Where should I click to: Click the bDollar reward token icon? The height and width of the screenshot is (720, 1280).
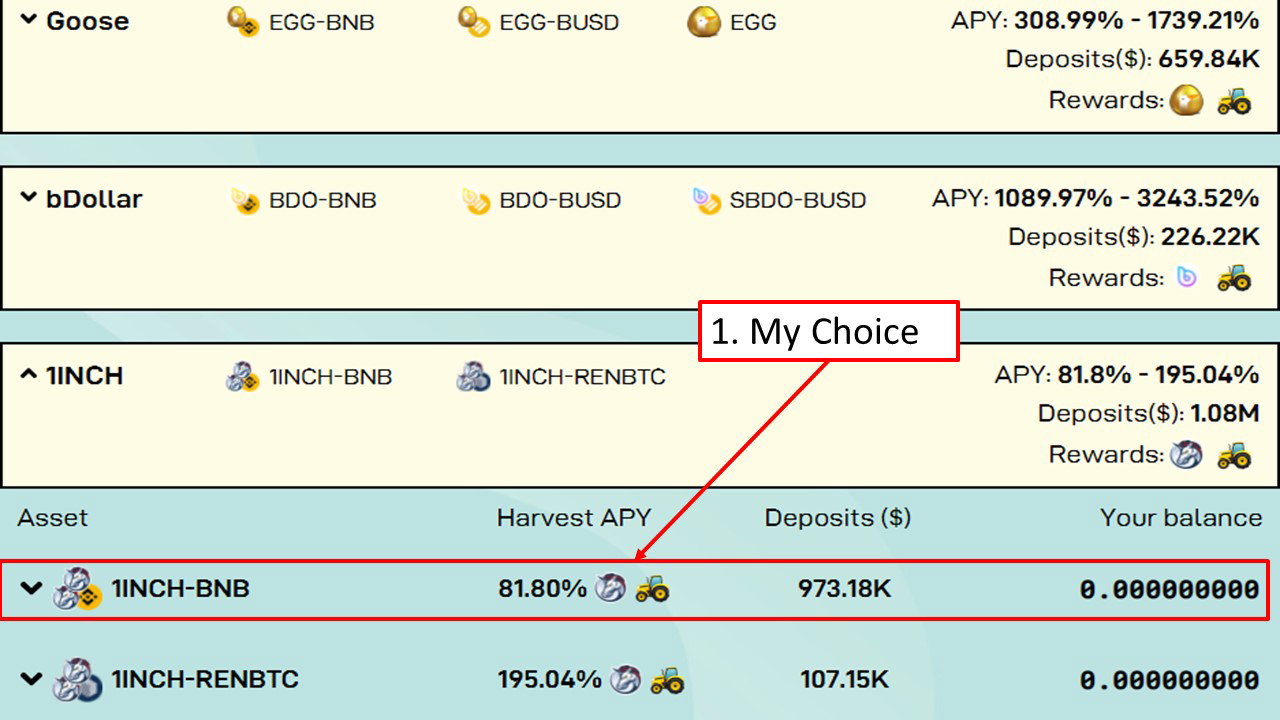click(1187, 277)
